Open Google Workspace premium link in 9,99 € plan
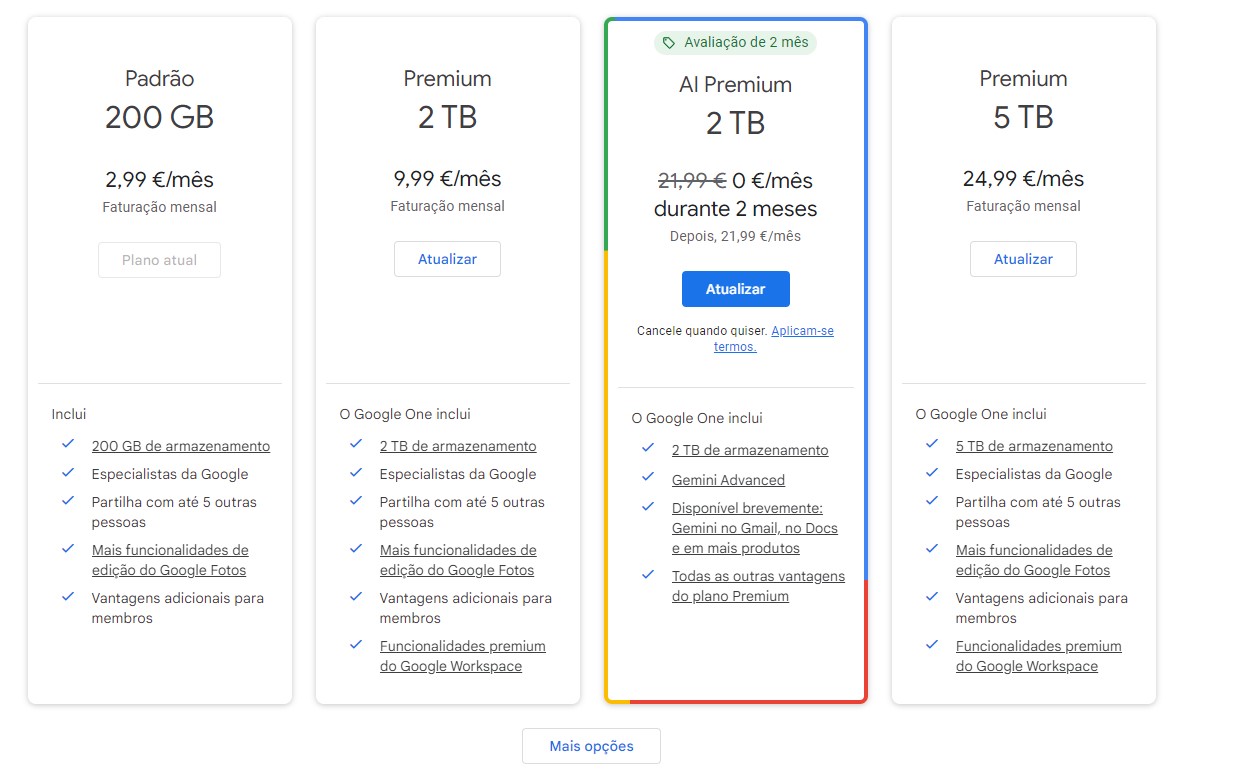Viewport: 1235px width, 784px height. pyautogui.click(x=463, y=656)
